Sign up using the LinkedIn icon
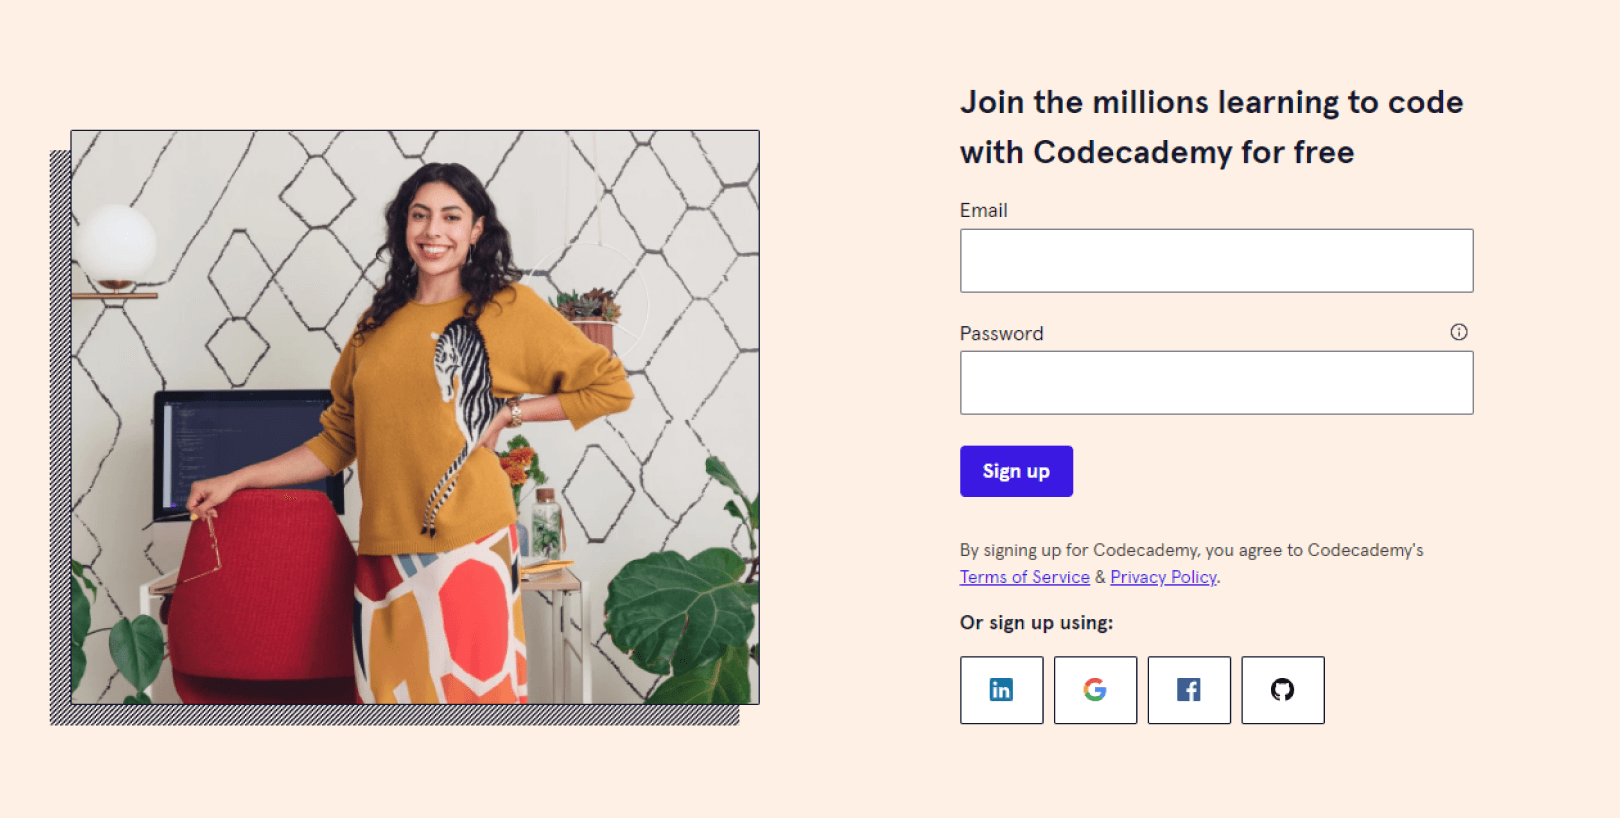Viewport: 1620px width, 818px height. point(1001,690)
